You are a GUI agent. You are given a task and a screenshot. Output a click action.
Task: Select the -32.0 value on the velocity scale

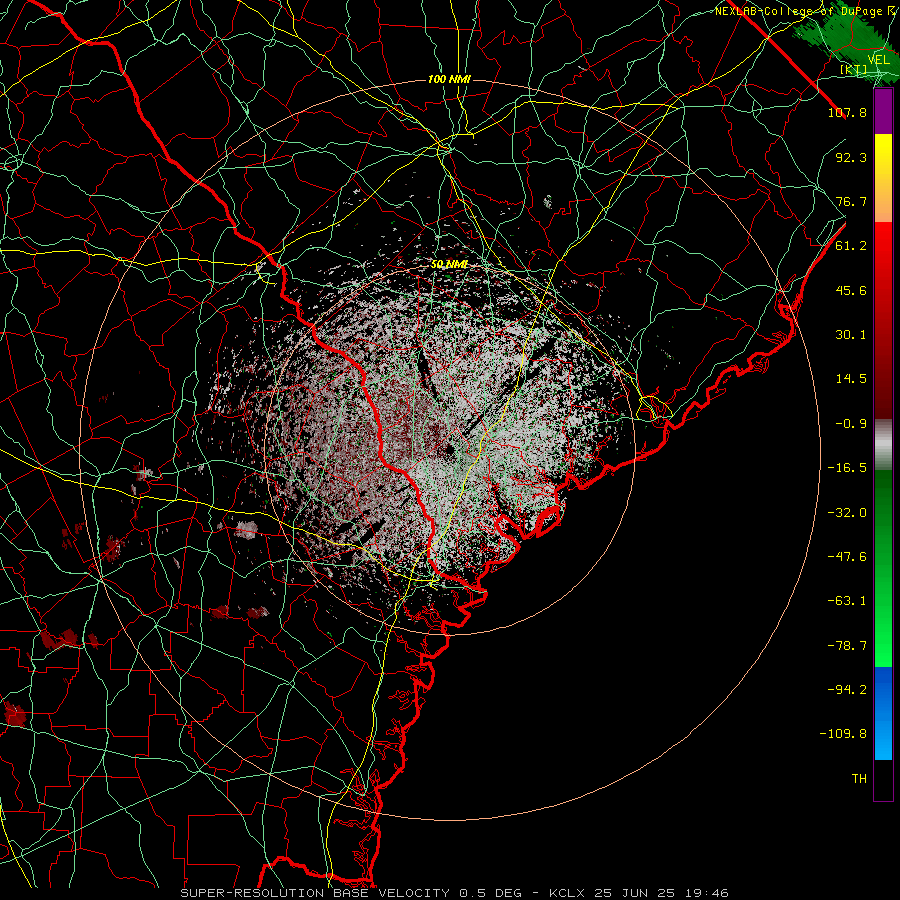click(x=847, y=513)
